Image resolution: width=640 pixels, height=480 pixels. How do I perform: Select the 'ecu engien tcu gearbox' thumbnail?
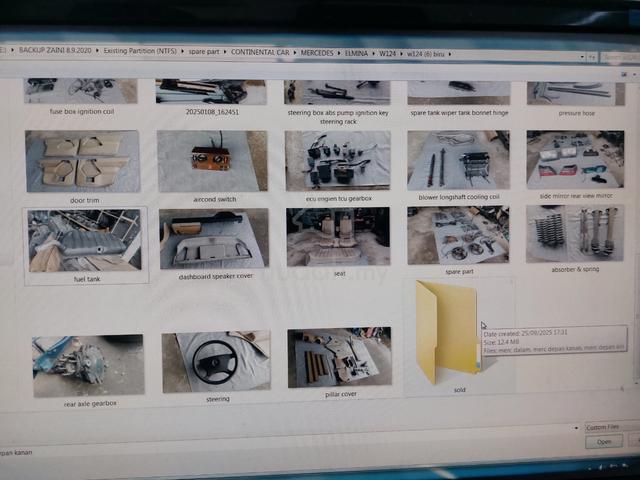(x=338, y=160)
